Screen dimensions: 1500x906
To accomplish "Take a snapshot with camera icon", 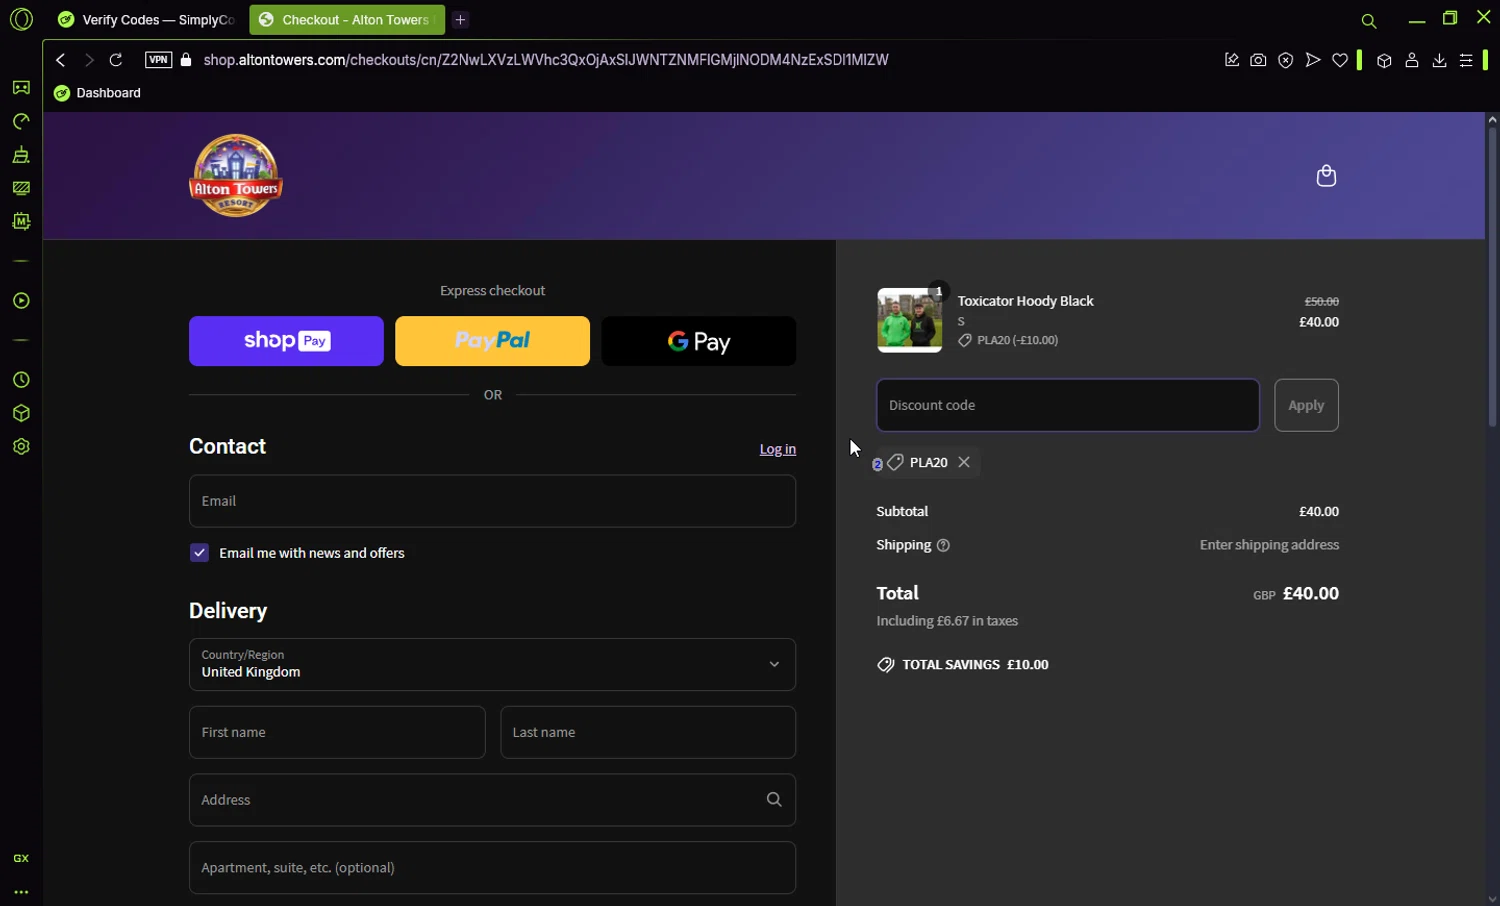I will pyautogui.click(x=1258, y=60).
